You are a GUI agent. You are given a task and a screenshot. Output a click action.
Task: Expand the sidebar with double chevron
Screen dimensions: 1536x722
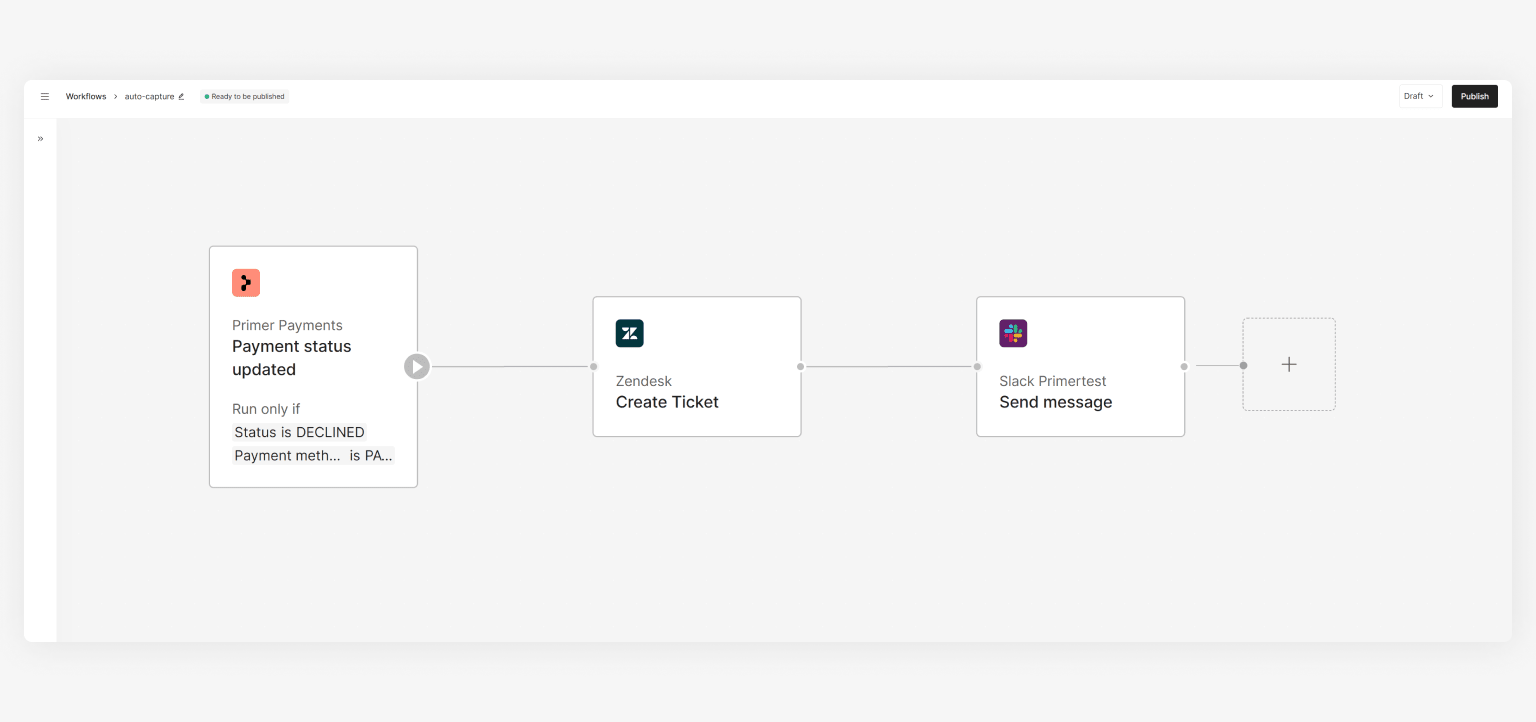pyautogui.click(x=40, y=139)
